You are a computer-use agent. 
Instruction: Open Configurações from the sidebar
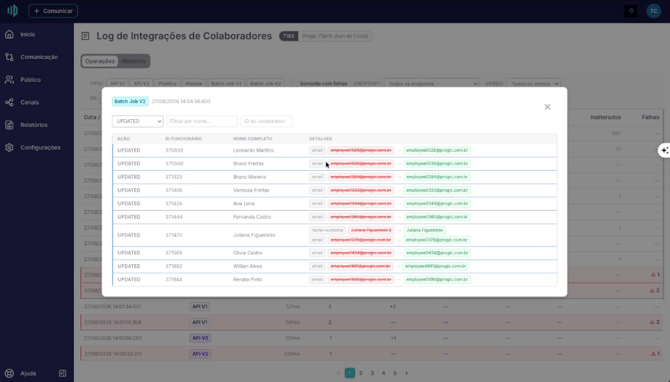pyautogui.click(x=40, y=147)
